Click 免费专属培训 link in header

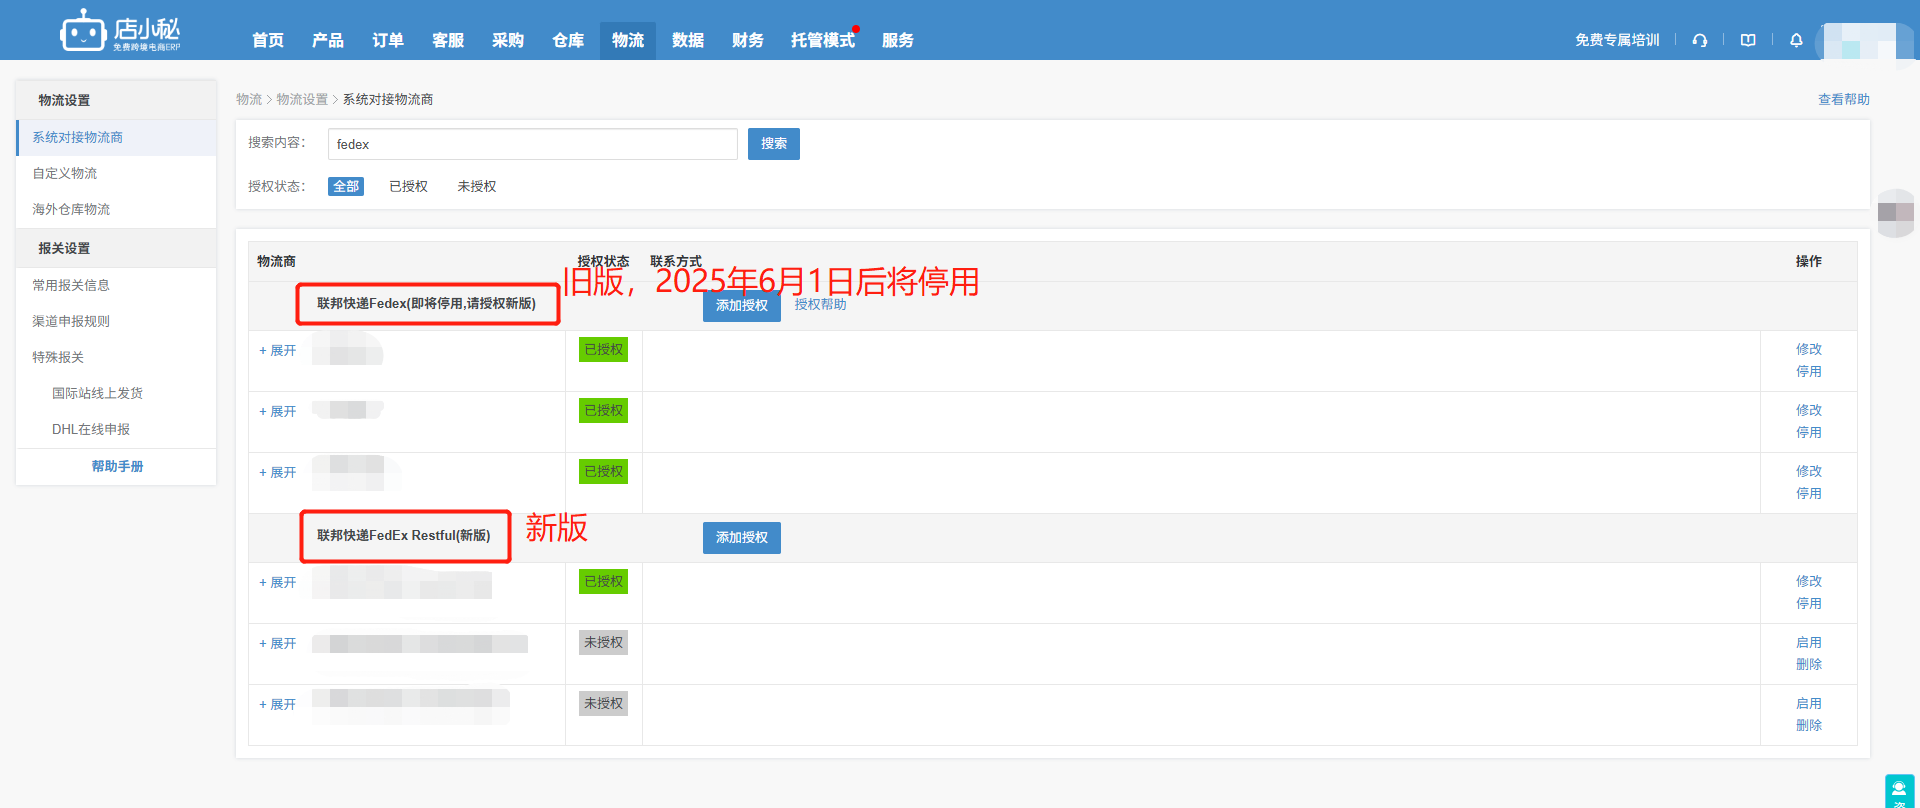(x=1617, y=40)
